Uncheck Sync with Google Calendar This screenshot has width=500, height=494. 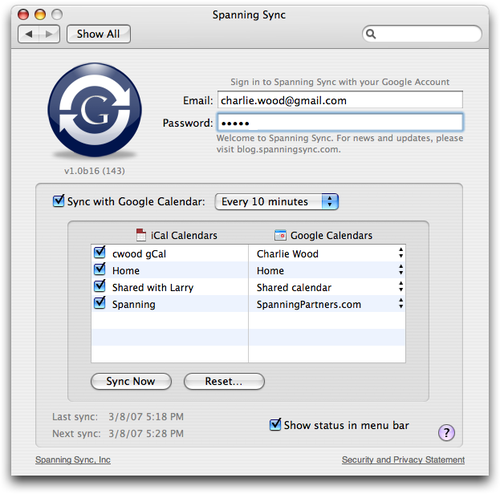pyautogui.click(x=59, y=201)
